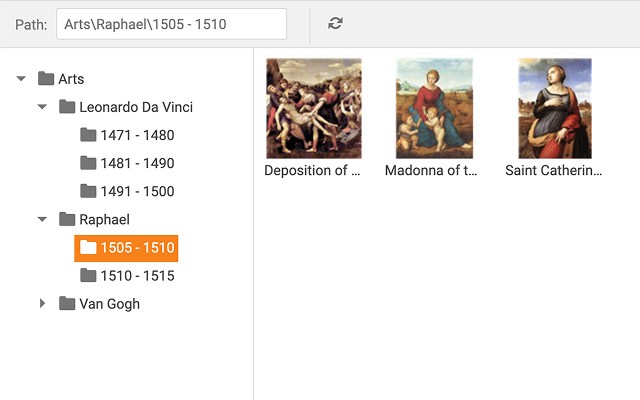This screenshot has height=400, width=640.
Task: Click the 1471 - 1480 folder icon
Action: pos(88,135)
